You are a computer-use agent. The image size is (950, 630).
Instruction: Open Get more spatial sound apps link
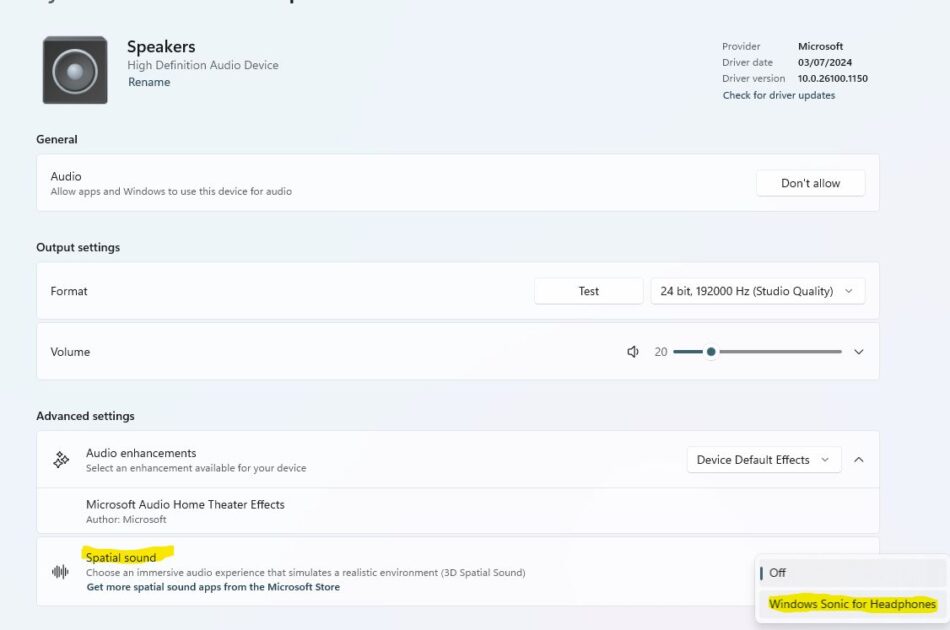point(213,587)
